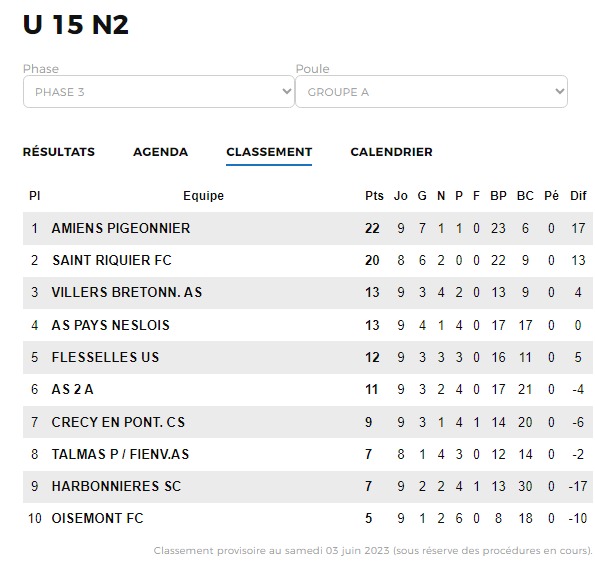The height and width of the screenshot is (567, 595).
Task: Click the chevron arrow of Poule selector
Action: (559, 91)
